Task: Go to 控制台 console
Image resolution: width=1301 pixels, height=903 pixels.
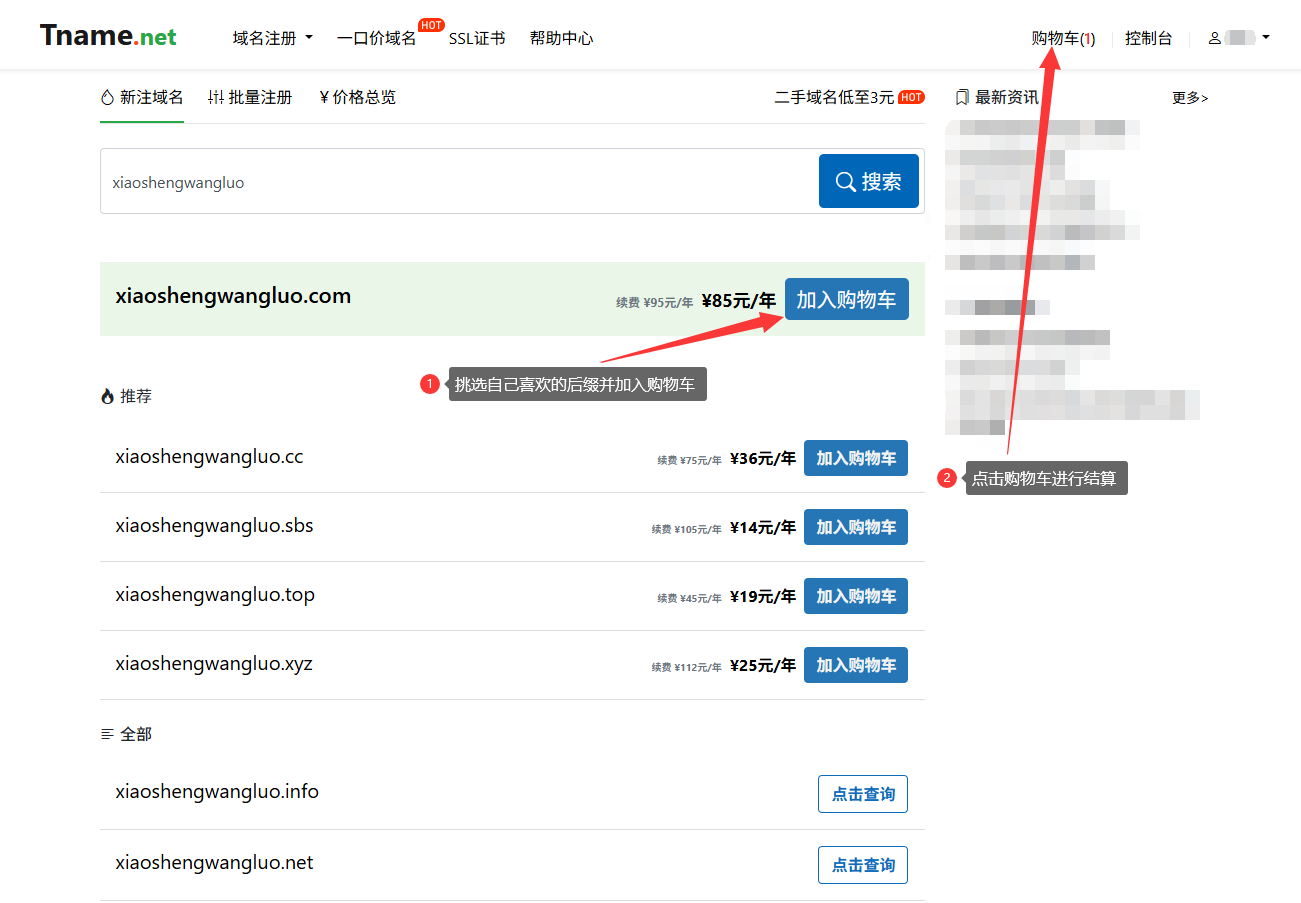Action: coord(1148,38)
